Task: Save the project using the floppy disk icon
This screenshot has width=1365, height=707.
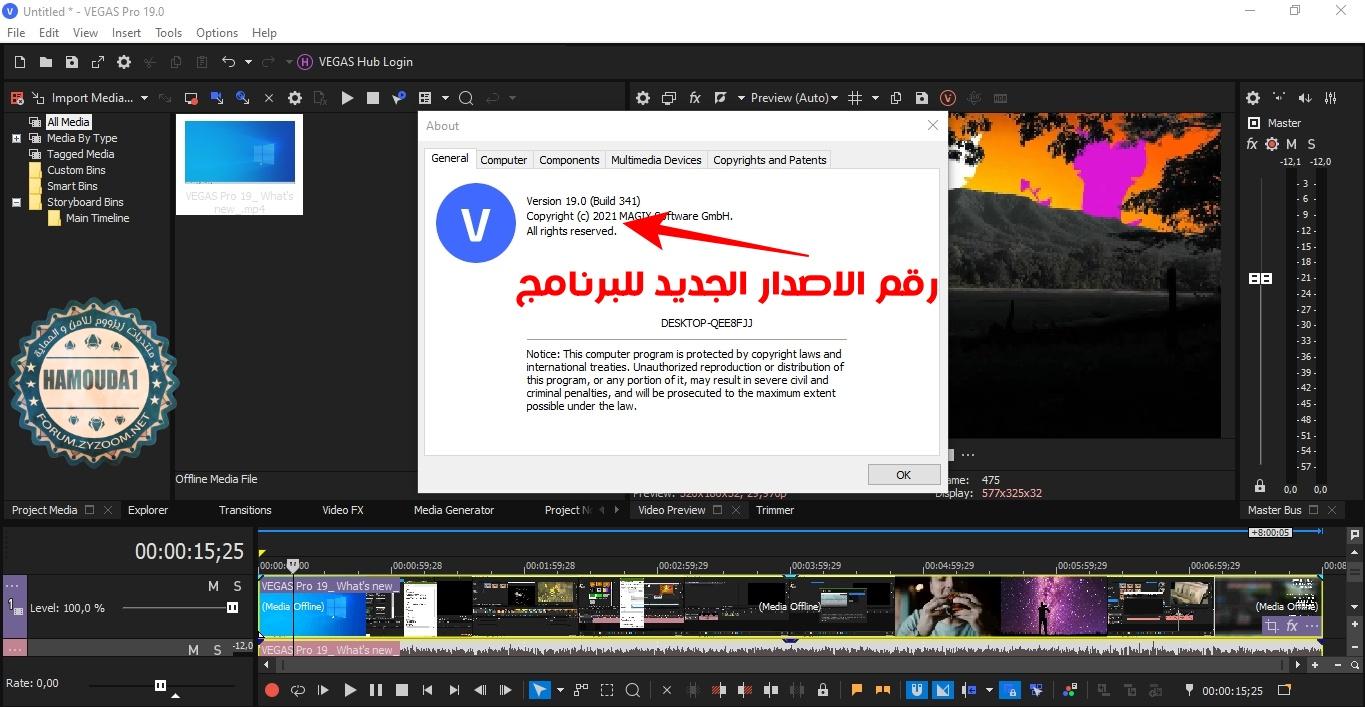Action: [72, 62]
